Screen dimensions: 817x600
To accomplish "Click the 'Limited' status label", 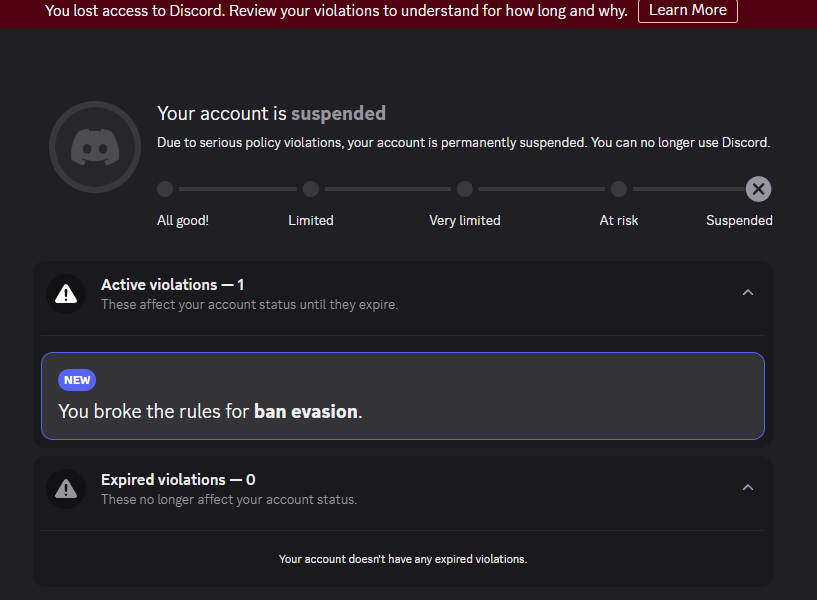I will pyautogui.click(x=311, y=220).
